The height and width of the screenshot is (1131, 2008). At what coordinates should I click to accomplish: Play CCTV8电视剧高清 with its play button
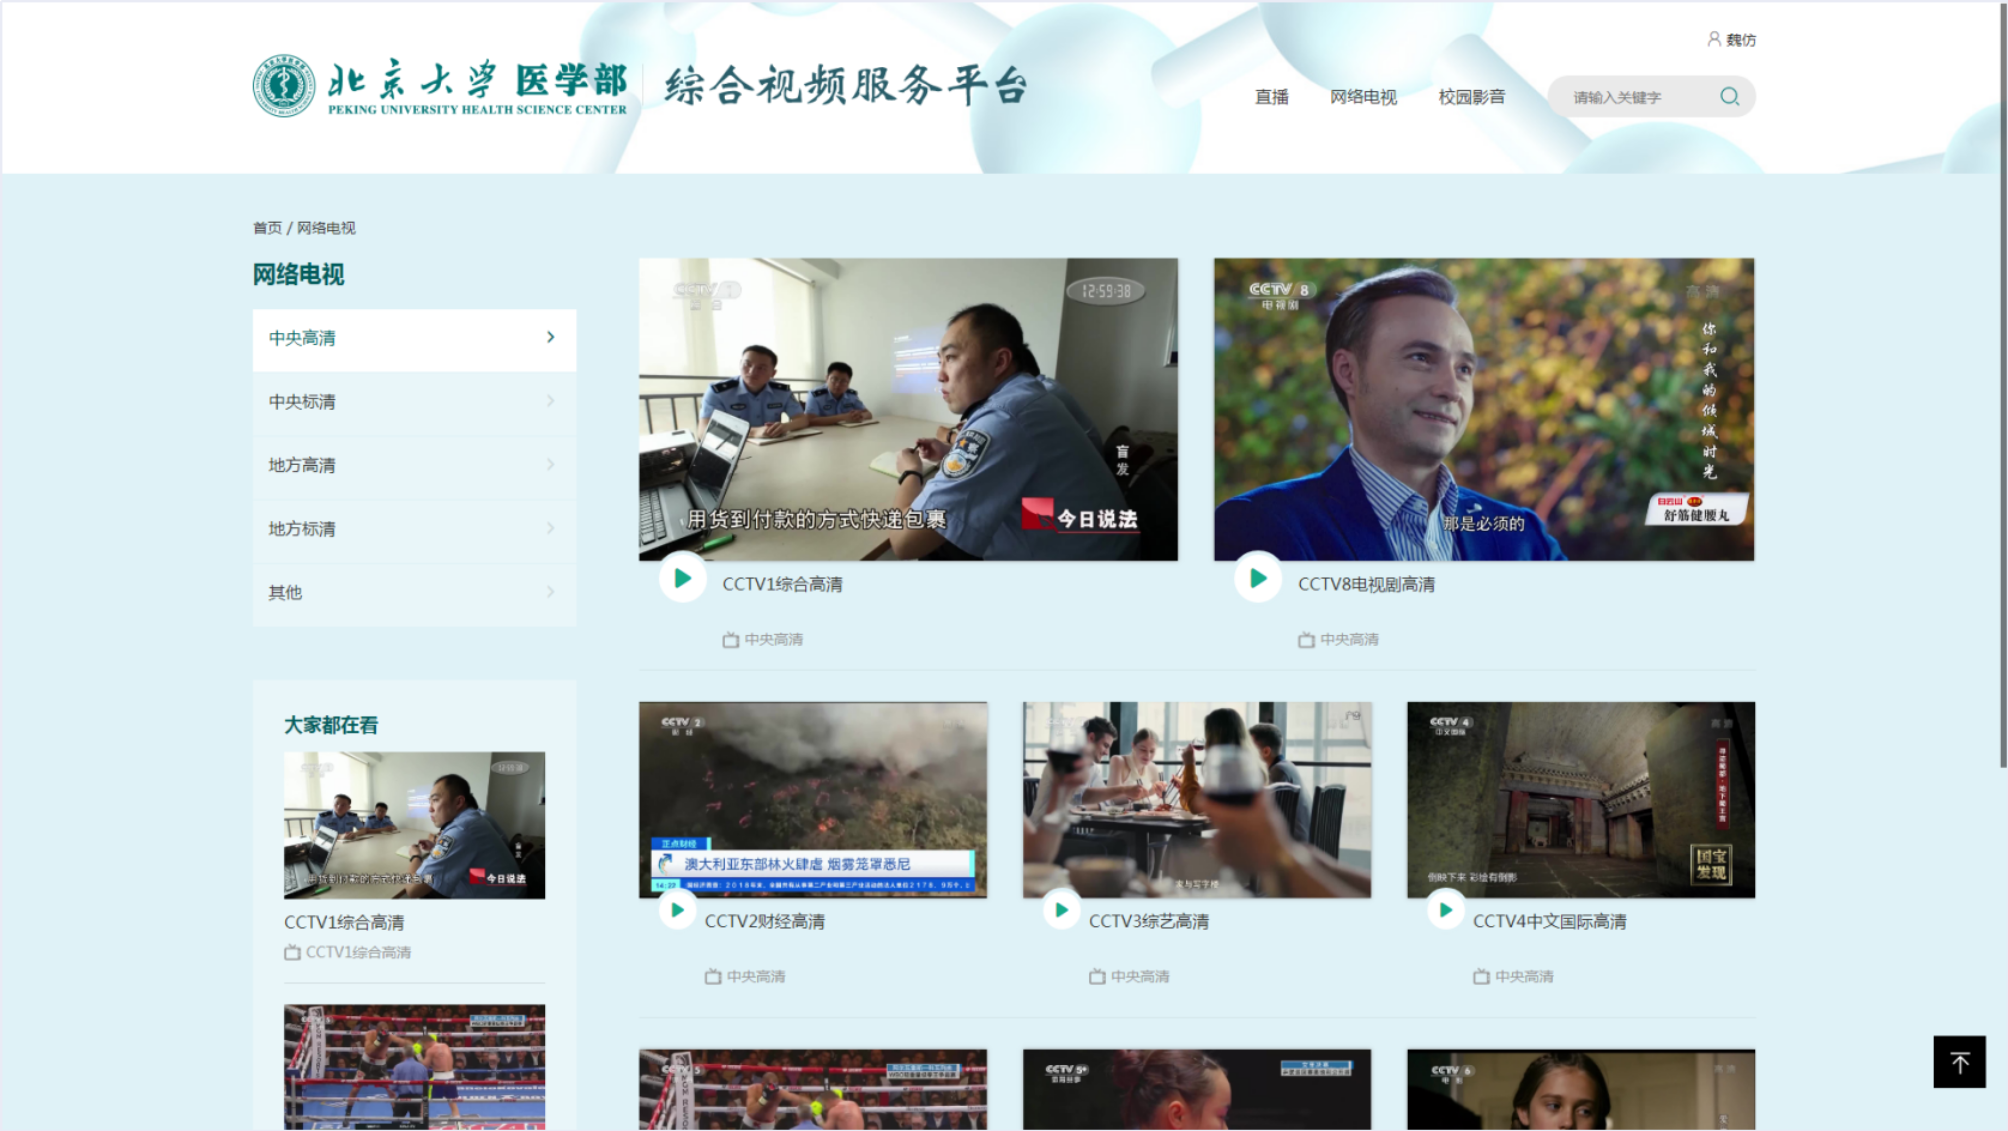(1258, 578)
